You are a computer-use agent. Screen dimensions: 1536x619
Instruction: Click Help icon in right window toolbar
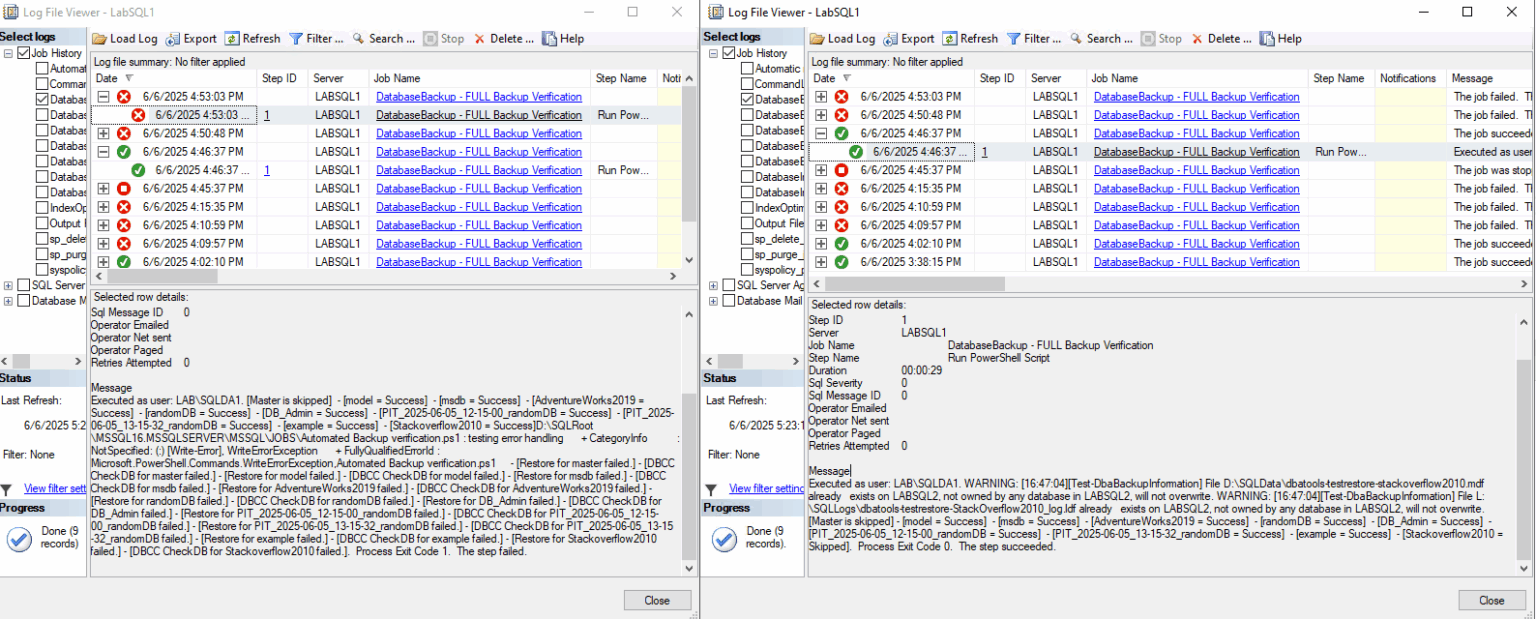(x=1268, y=39)
